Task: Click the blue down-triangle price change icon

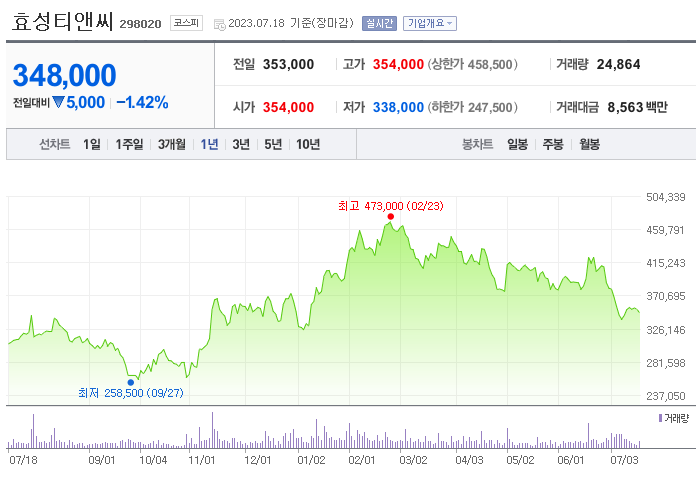Action: click(58, 103)
